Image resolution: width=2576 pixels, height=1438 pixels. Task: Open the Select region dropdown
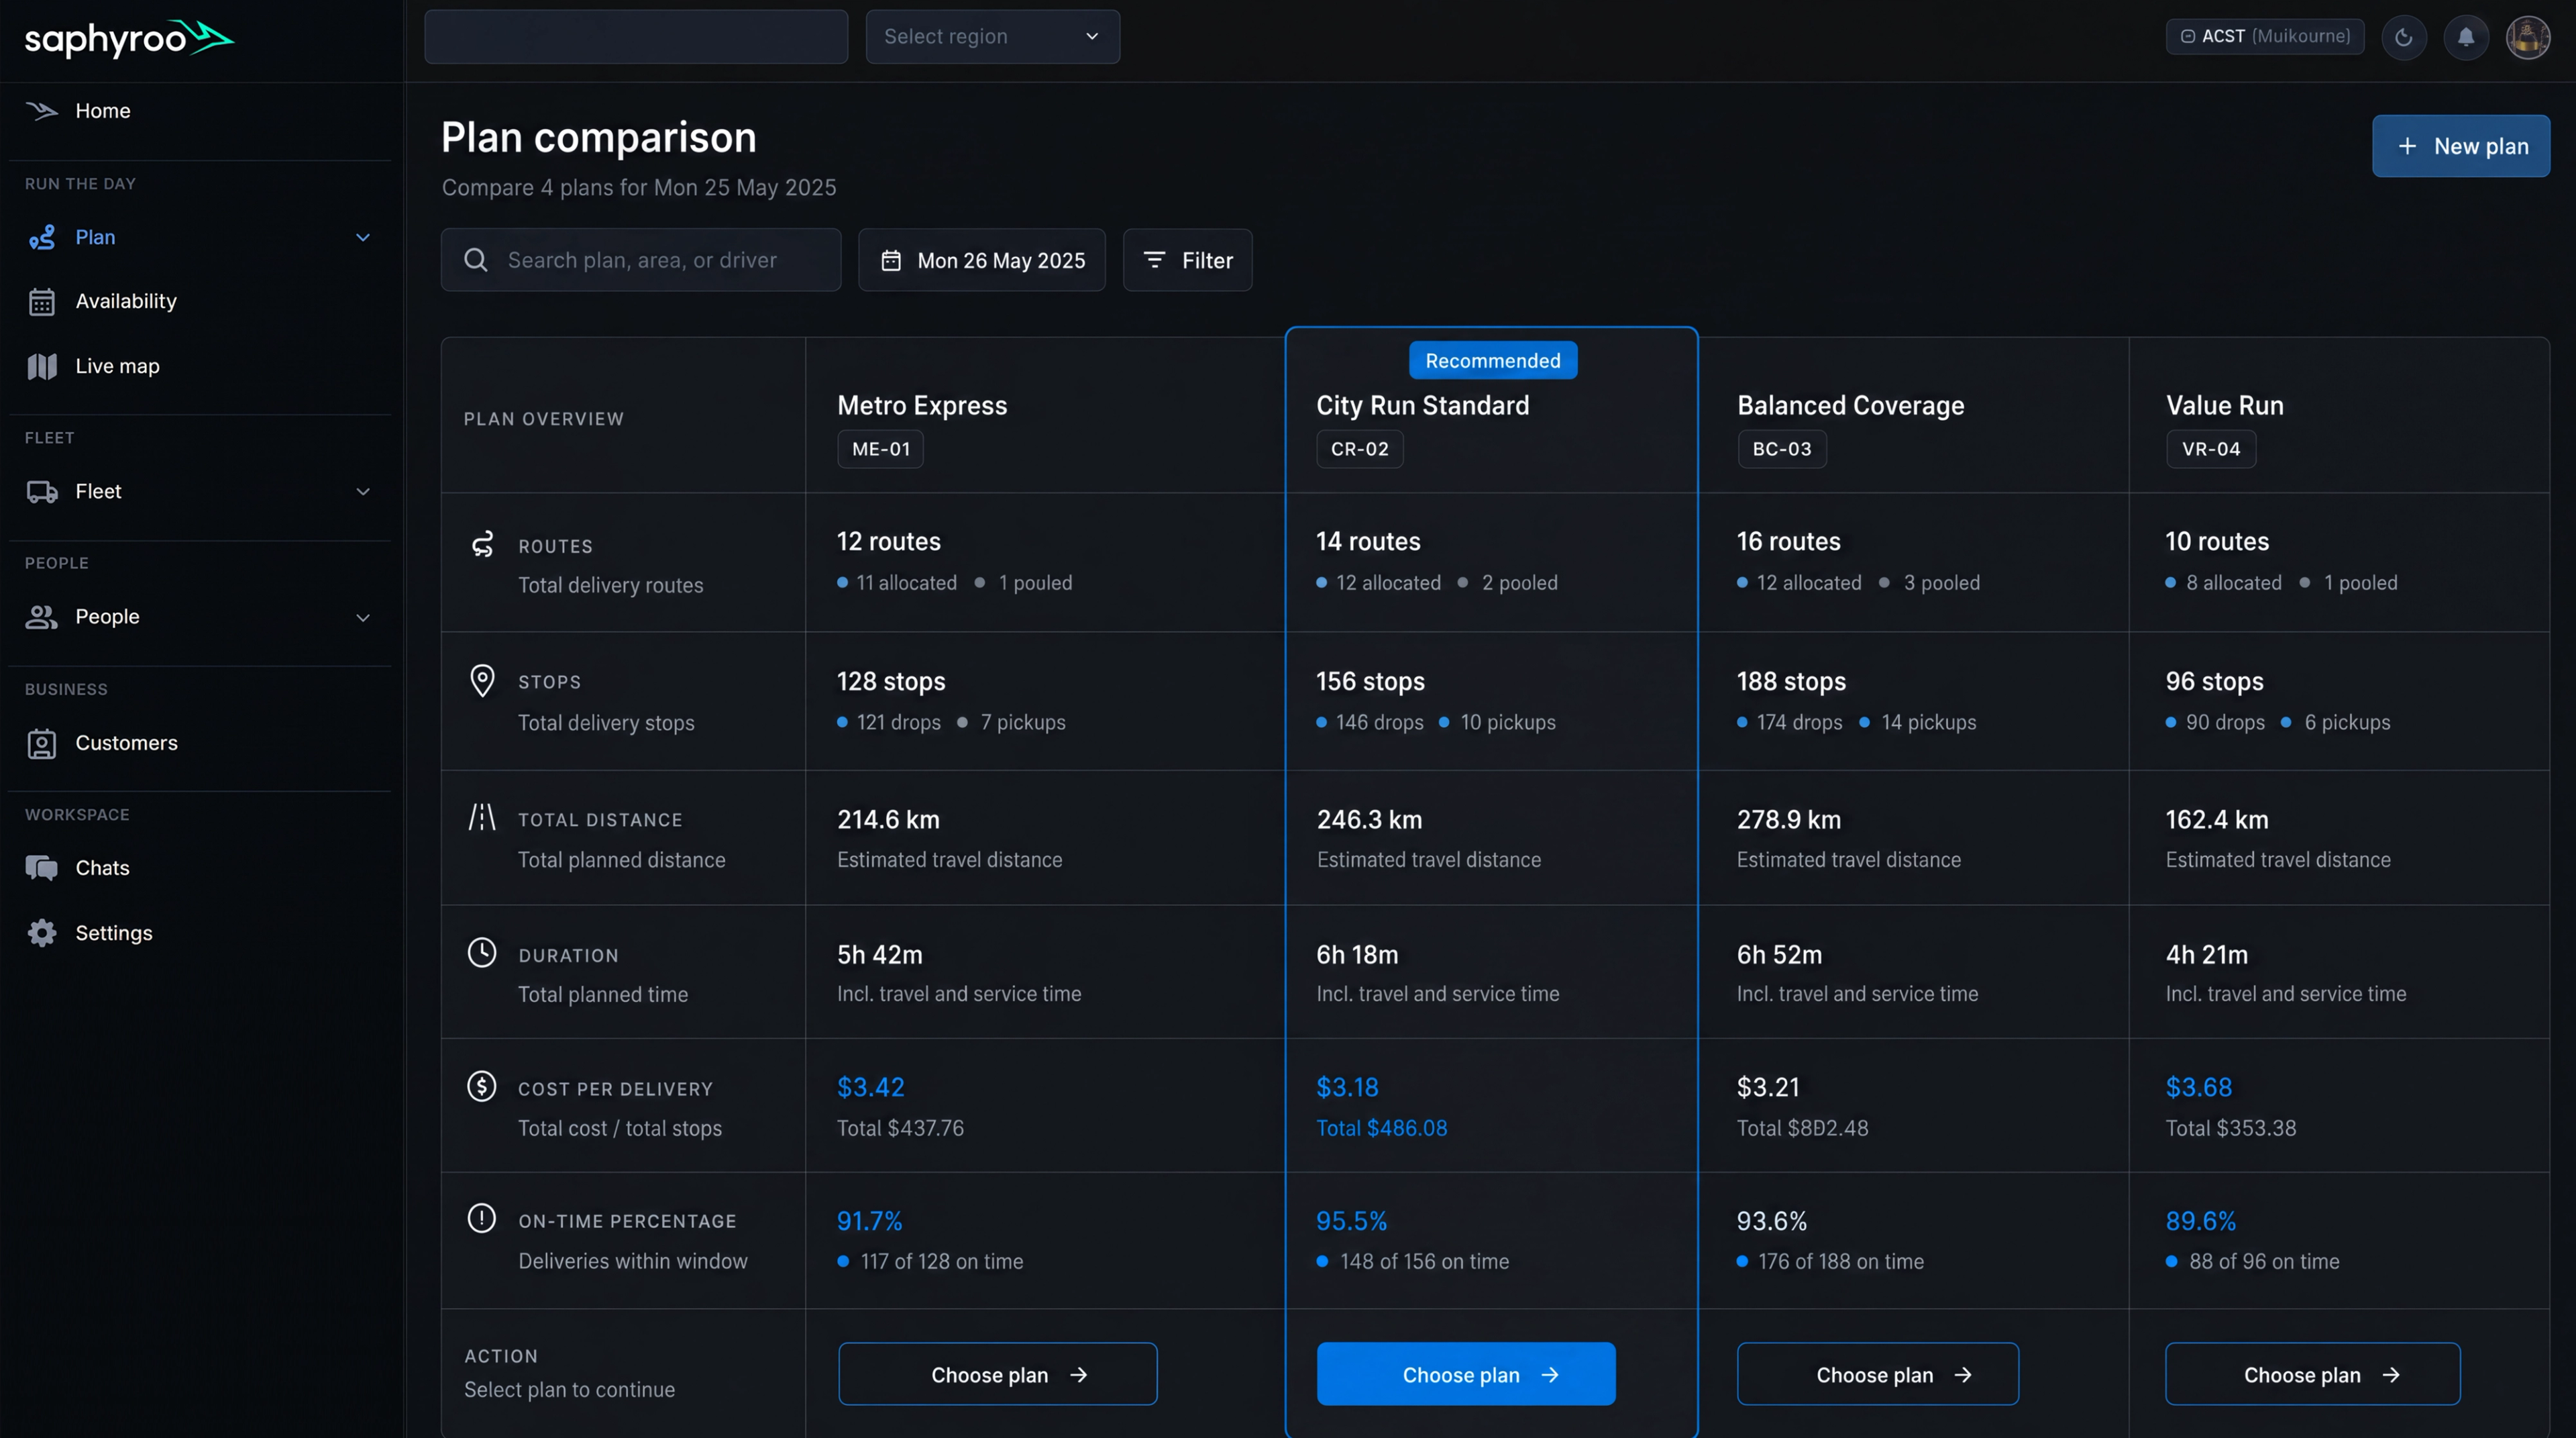[x=992, y=37]
